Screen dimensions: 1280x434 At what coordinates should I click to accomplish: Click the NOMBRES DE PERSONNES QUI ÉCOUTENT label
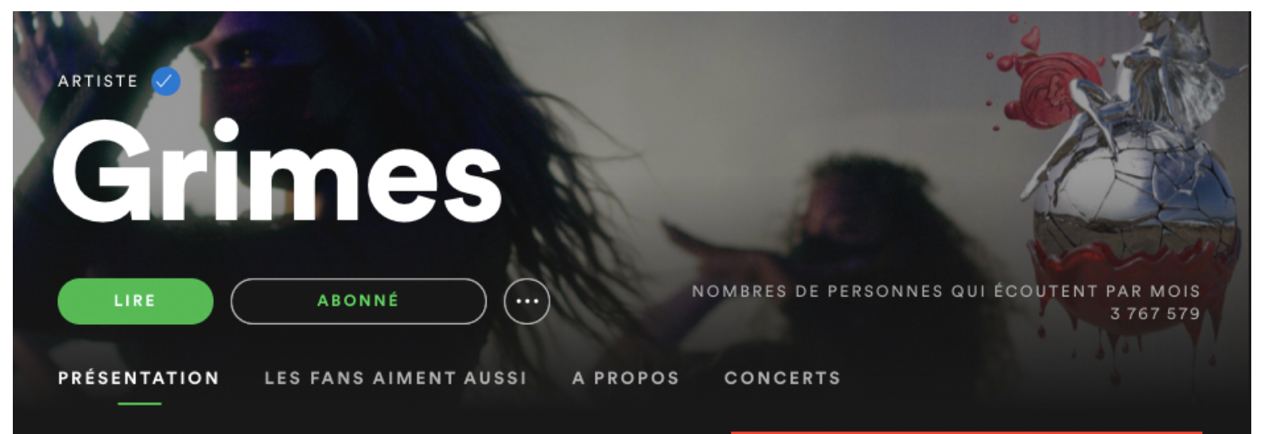pos(946,292)
